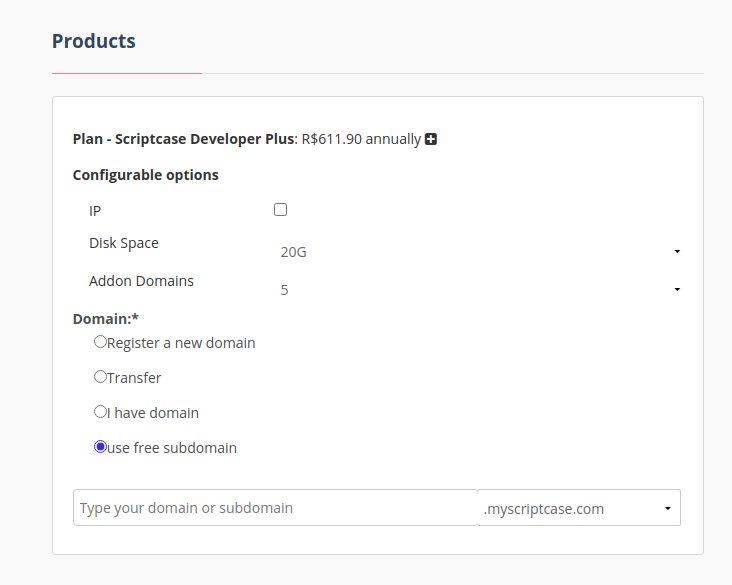Click the Addon Domains label
The width and height of the screenshot is (732, 585).
(x=141, y=281)
